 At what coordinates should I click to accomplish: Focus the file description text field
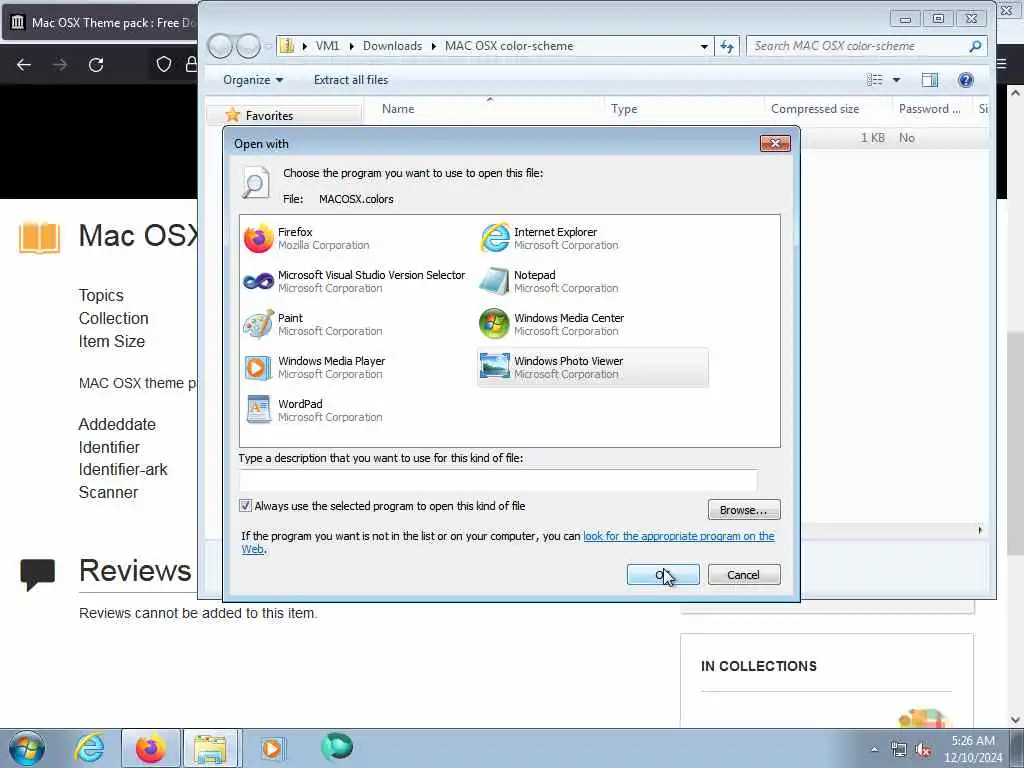click(x=498, y=480)
